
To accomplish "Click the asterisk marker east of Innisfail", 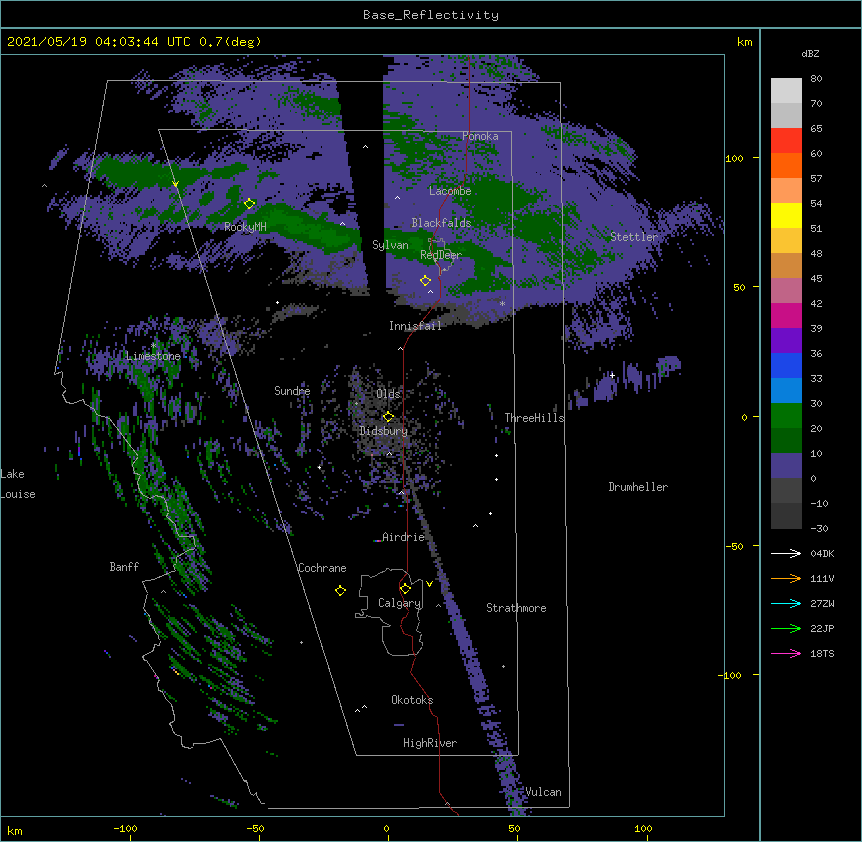I will pyautogui.click(x=502, y=303).
